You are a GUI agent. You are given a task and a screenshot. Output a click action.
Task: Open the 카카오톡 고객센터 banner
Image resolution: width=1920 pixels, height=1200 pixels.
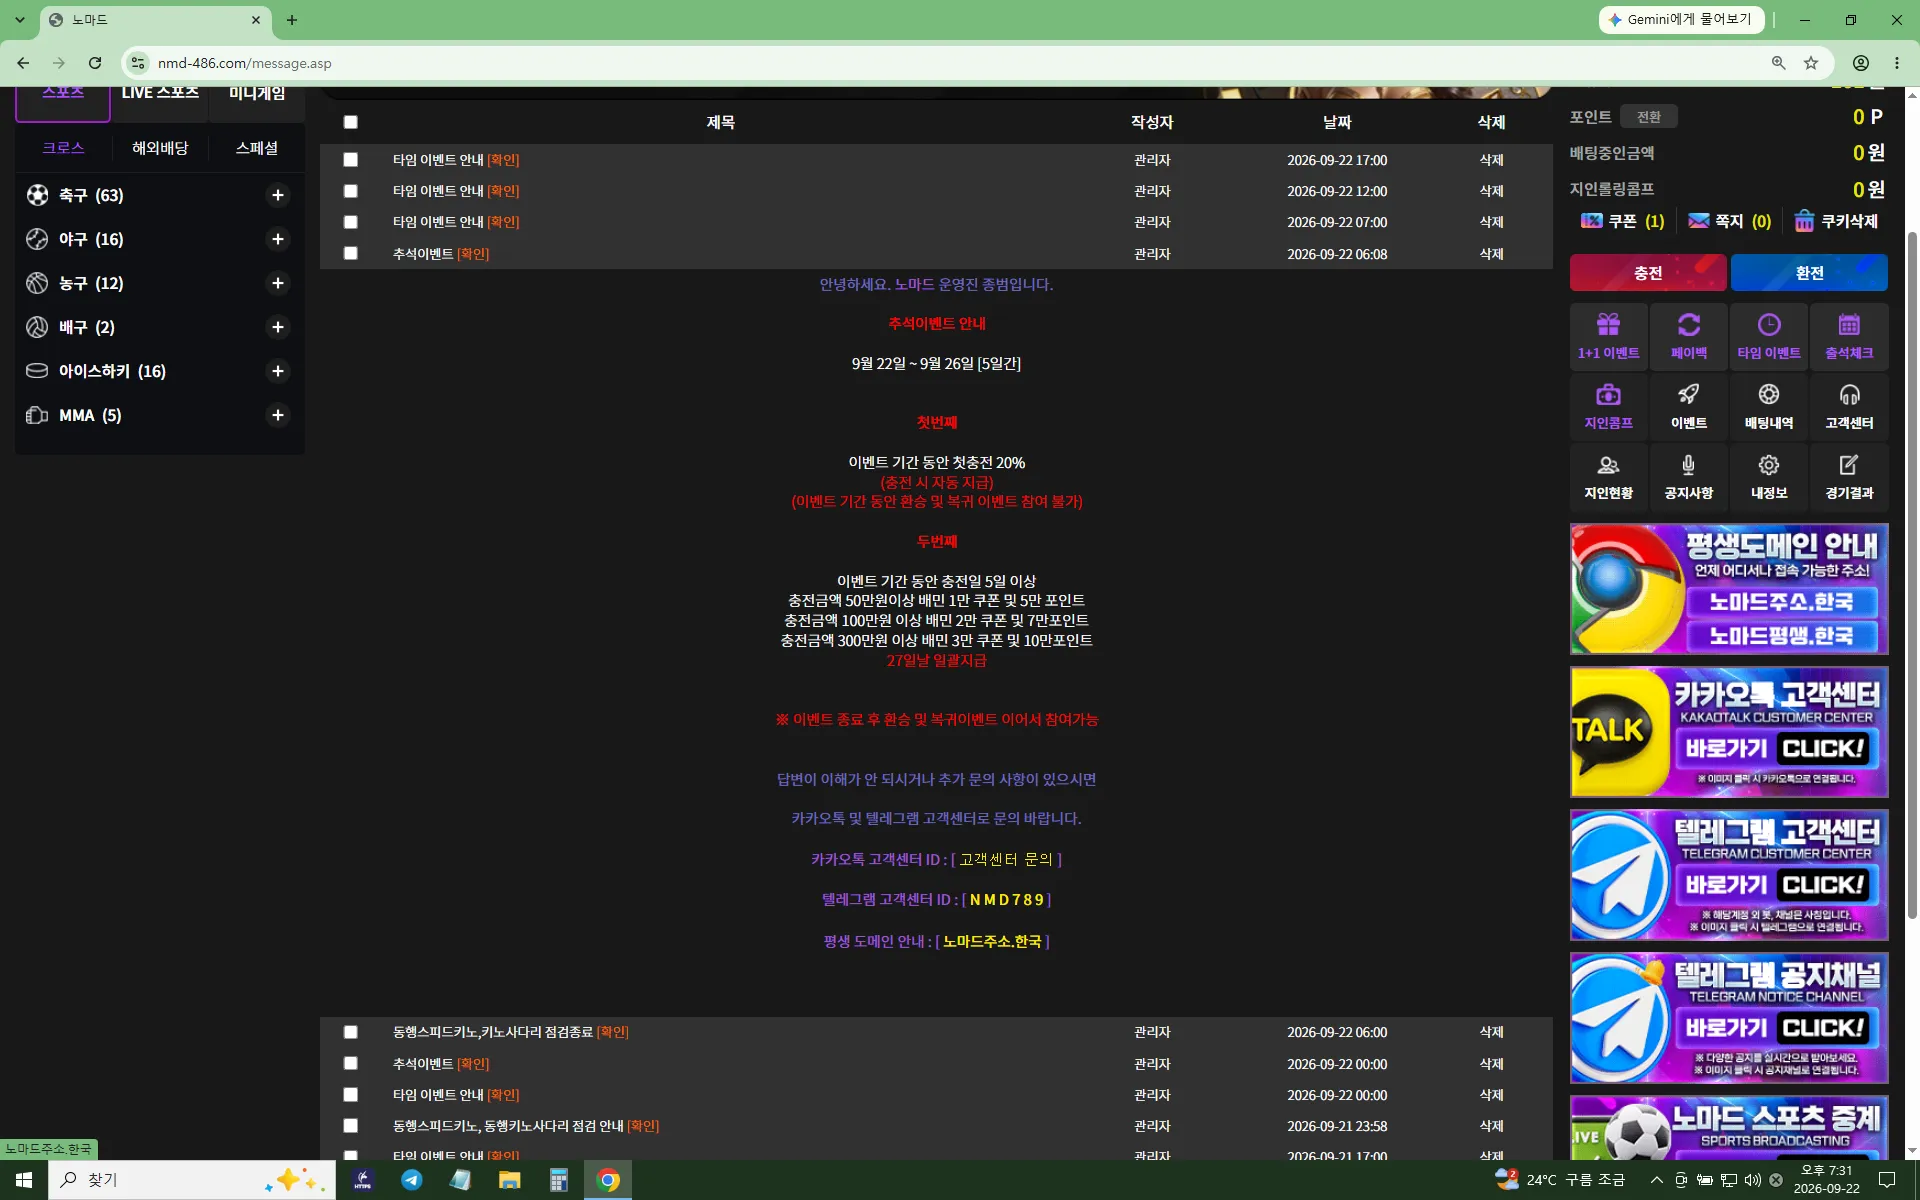1729,732
